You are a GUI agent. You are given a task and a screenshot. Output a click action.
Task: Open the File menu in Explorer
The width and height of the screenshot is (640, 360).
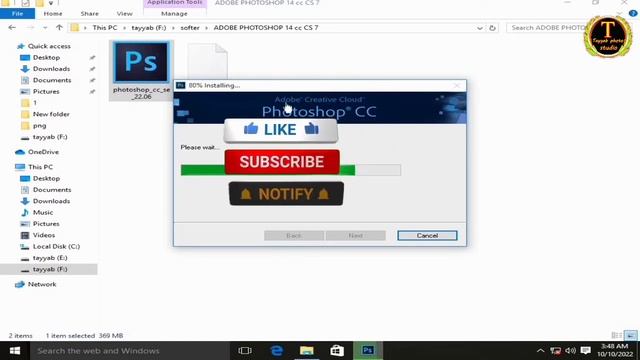17,13
